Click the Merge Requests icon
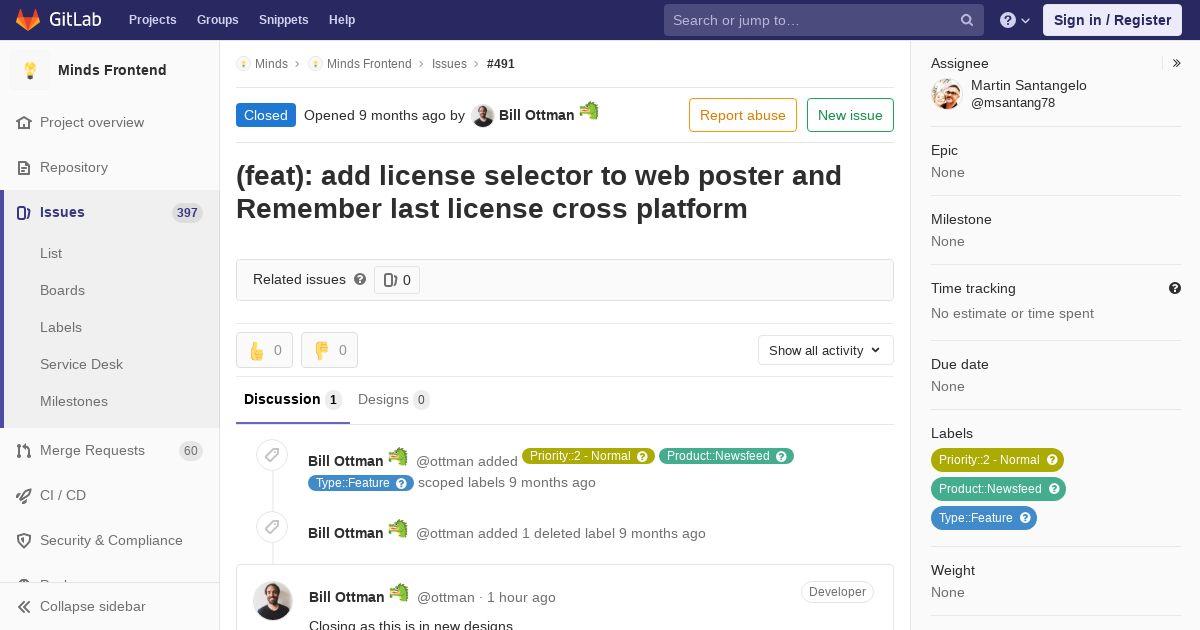Screen dimensions: 1200x630 [x=24, y=450]
